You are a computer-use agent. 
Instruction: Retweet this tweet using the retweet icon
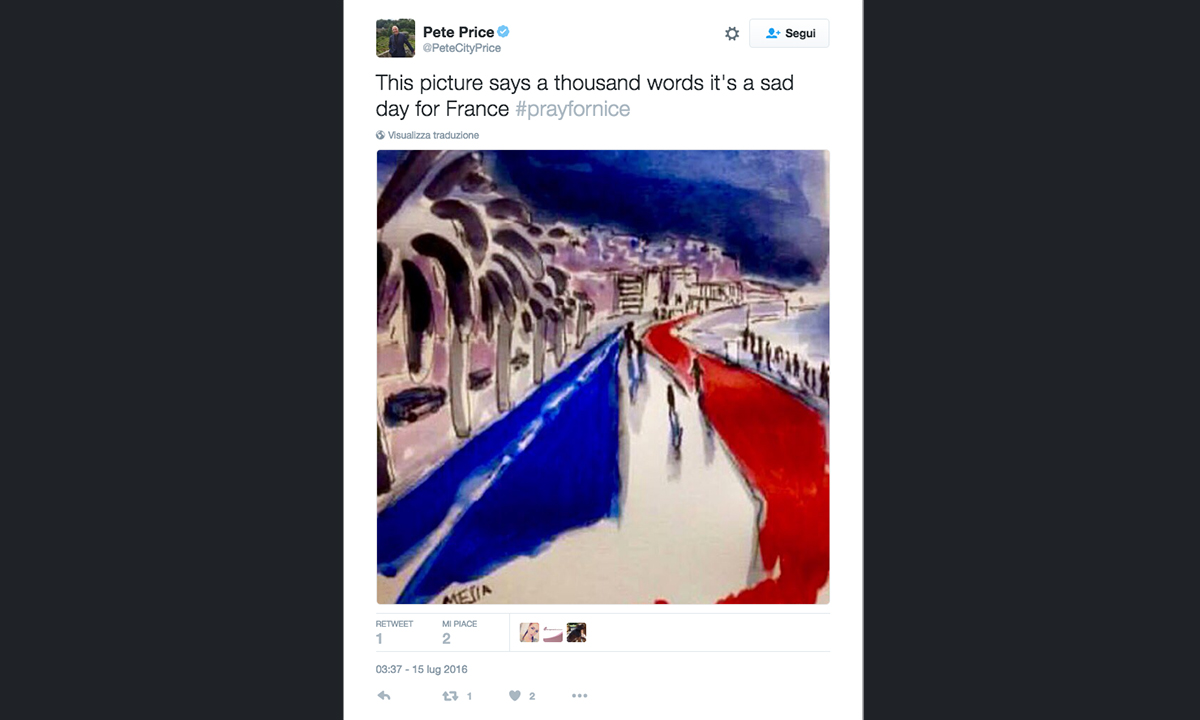(x=450, y=696)
